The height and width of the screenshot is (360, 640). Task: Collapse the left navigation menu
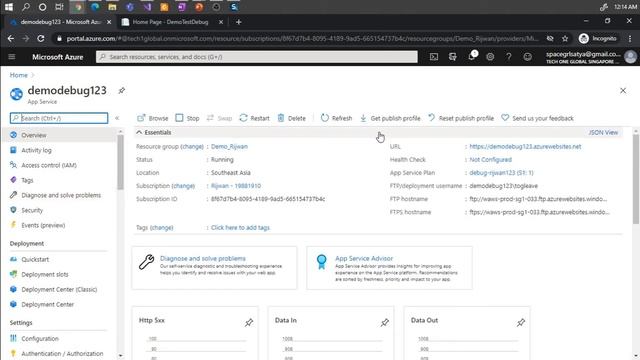pos(117,118)
